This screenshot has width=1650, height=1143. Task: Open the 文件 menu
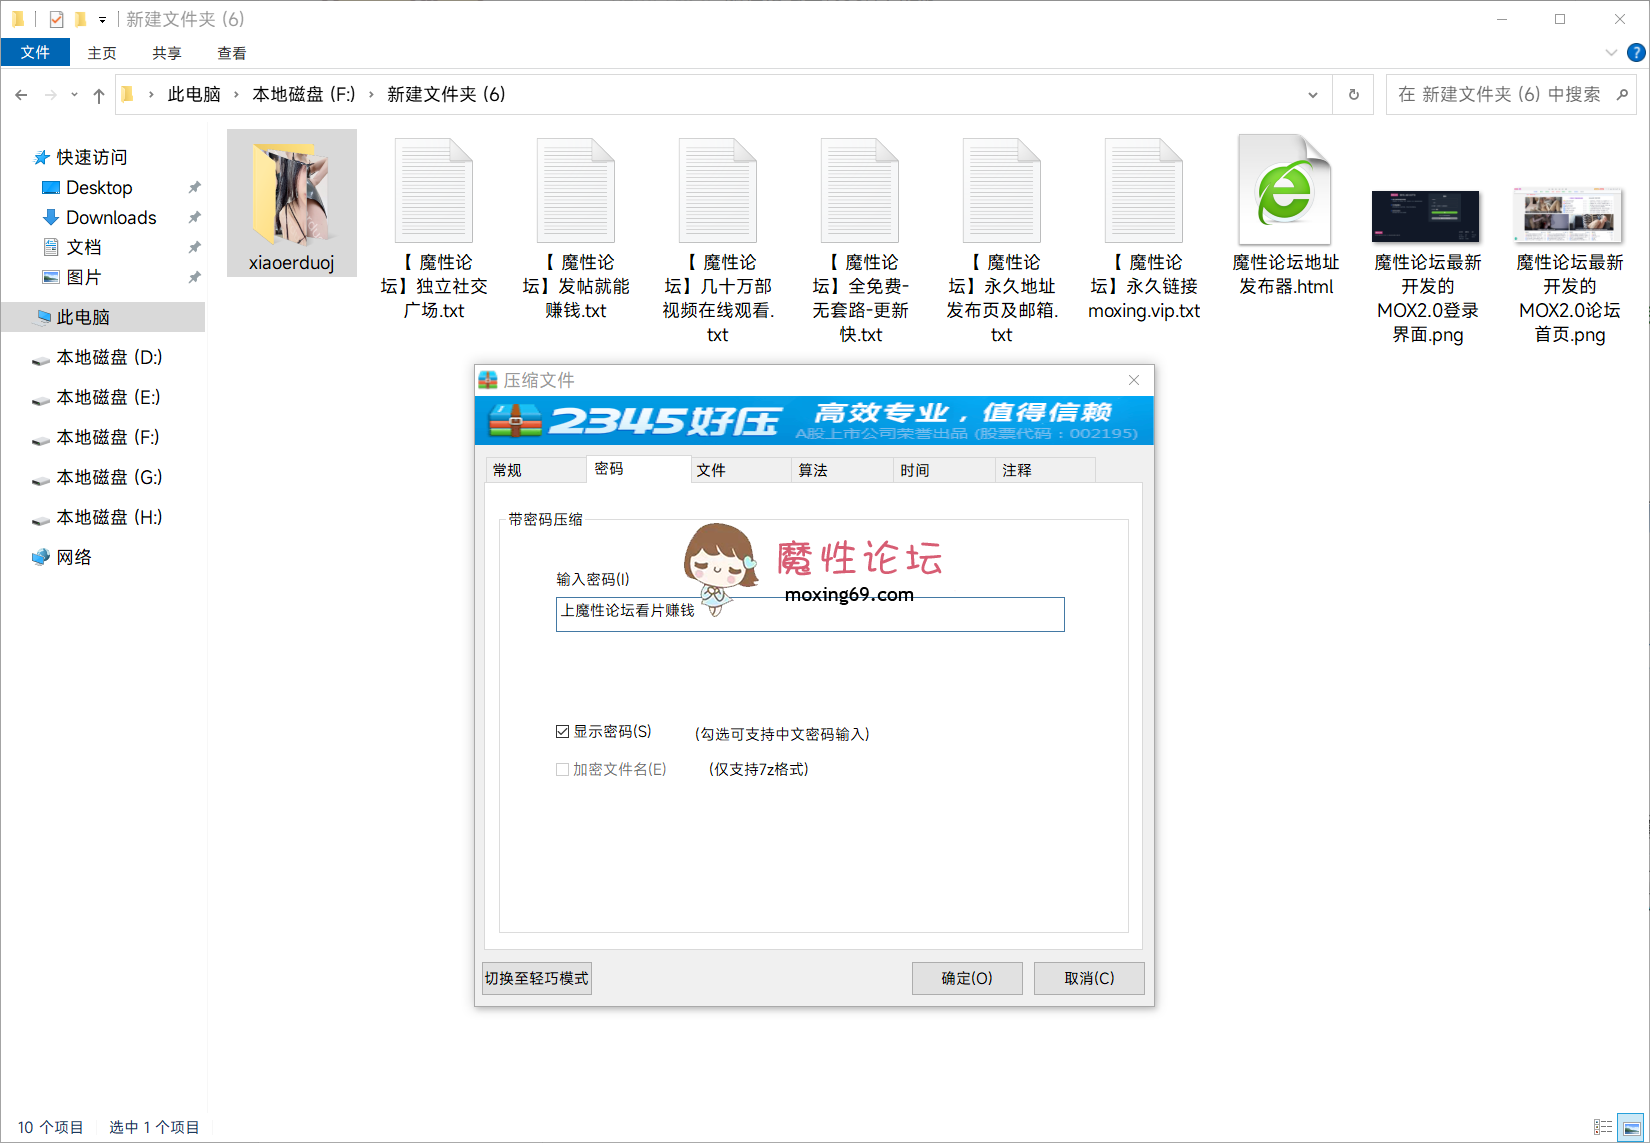pos(35,52)
